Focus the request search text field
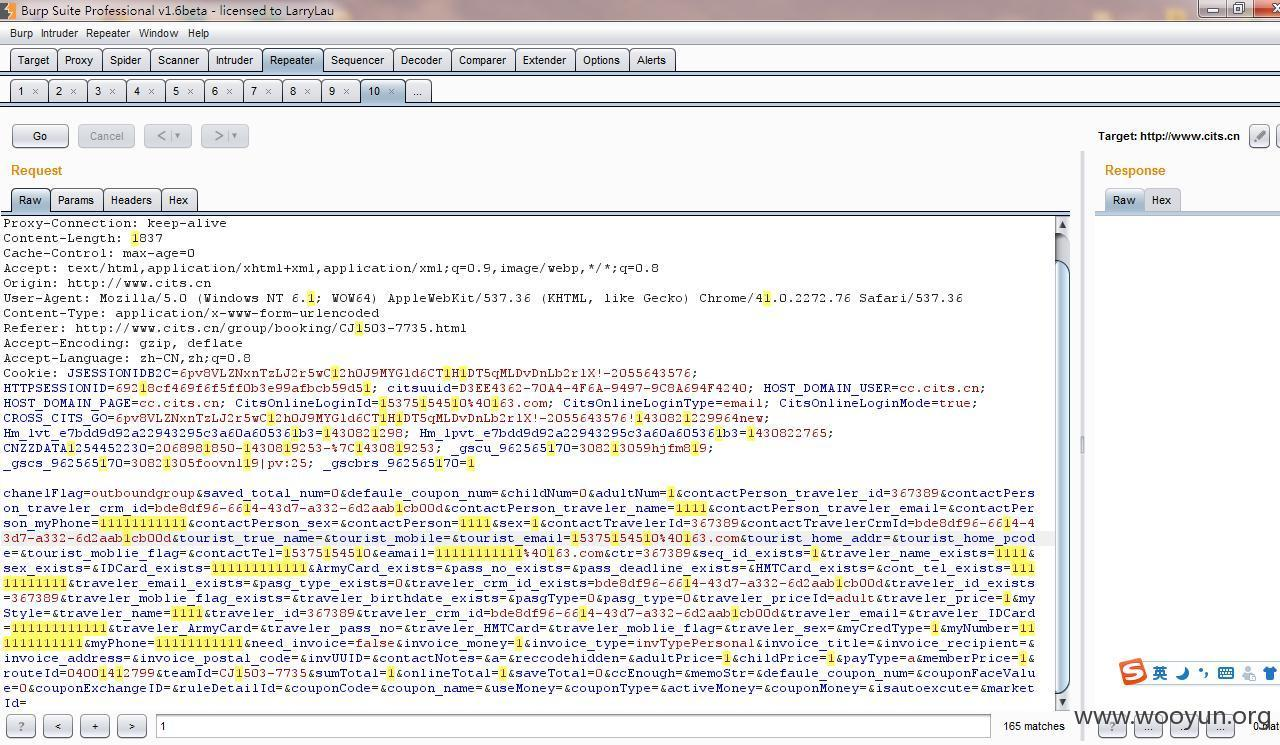The height and width of the screenshot is (745, 1280). tap(573, 726)
